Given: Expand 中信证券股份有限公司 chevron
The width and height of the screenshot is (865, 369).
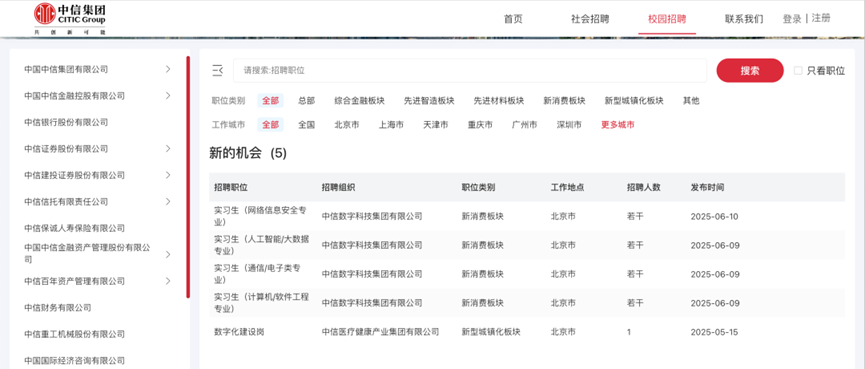Looking at the screenshot, I should pyautogui.click(x=168, y=148).
